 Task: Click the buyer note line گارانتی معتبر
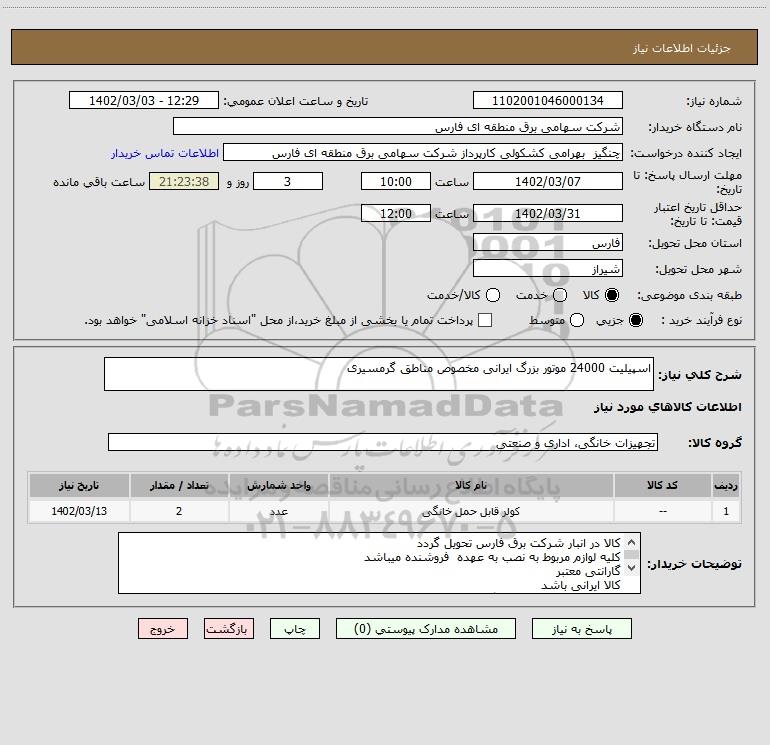tap(588, 571)
